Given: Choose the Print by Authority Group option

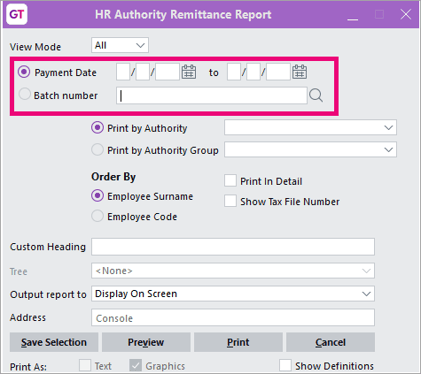Looking at the screenshot, I should coord(97,150).
